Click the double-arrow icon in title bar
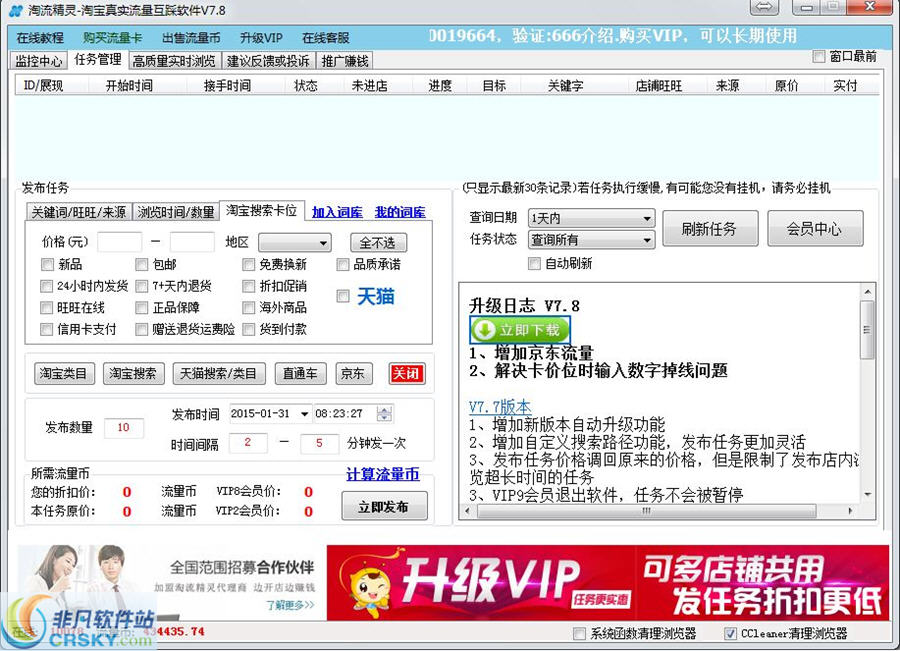 tap(764, 7)
